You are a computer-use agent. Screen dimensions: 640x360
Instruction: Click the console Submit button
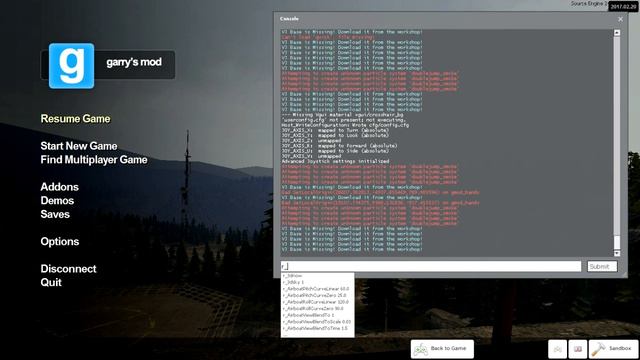(x=602, y=267)
